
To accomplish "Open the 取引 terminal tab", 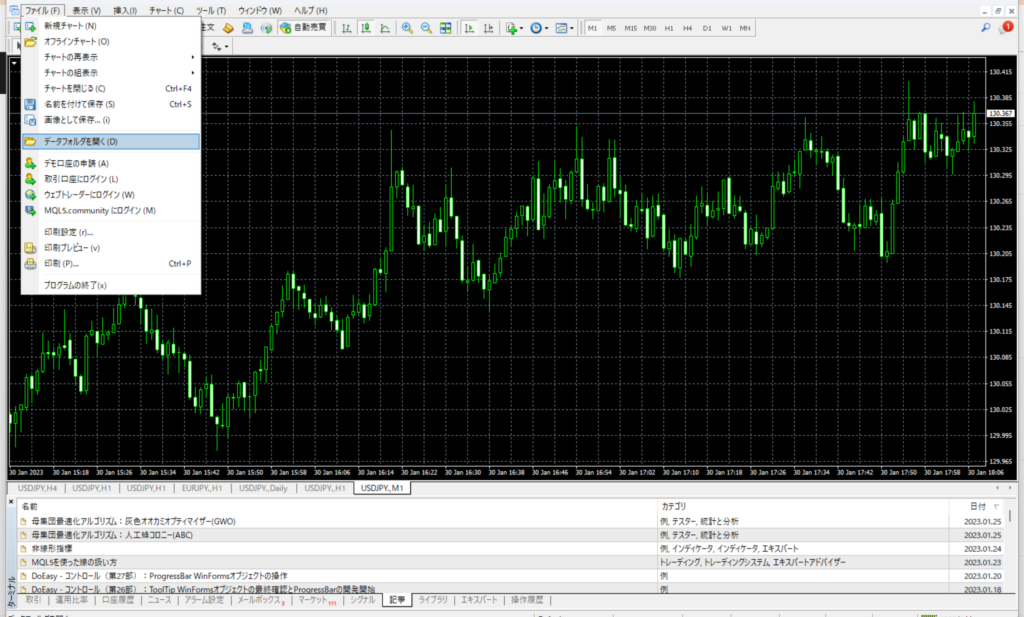I will tap(33, 599).
